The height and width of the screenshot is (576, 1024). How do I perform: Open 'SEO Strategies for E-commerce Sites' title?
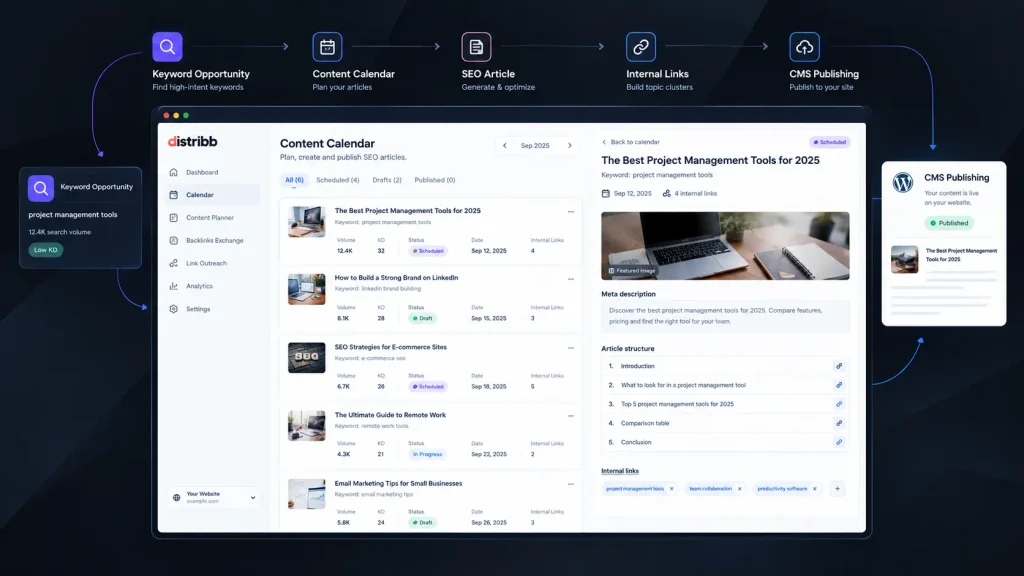[391, 347]
